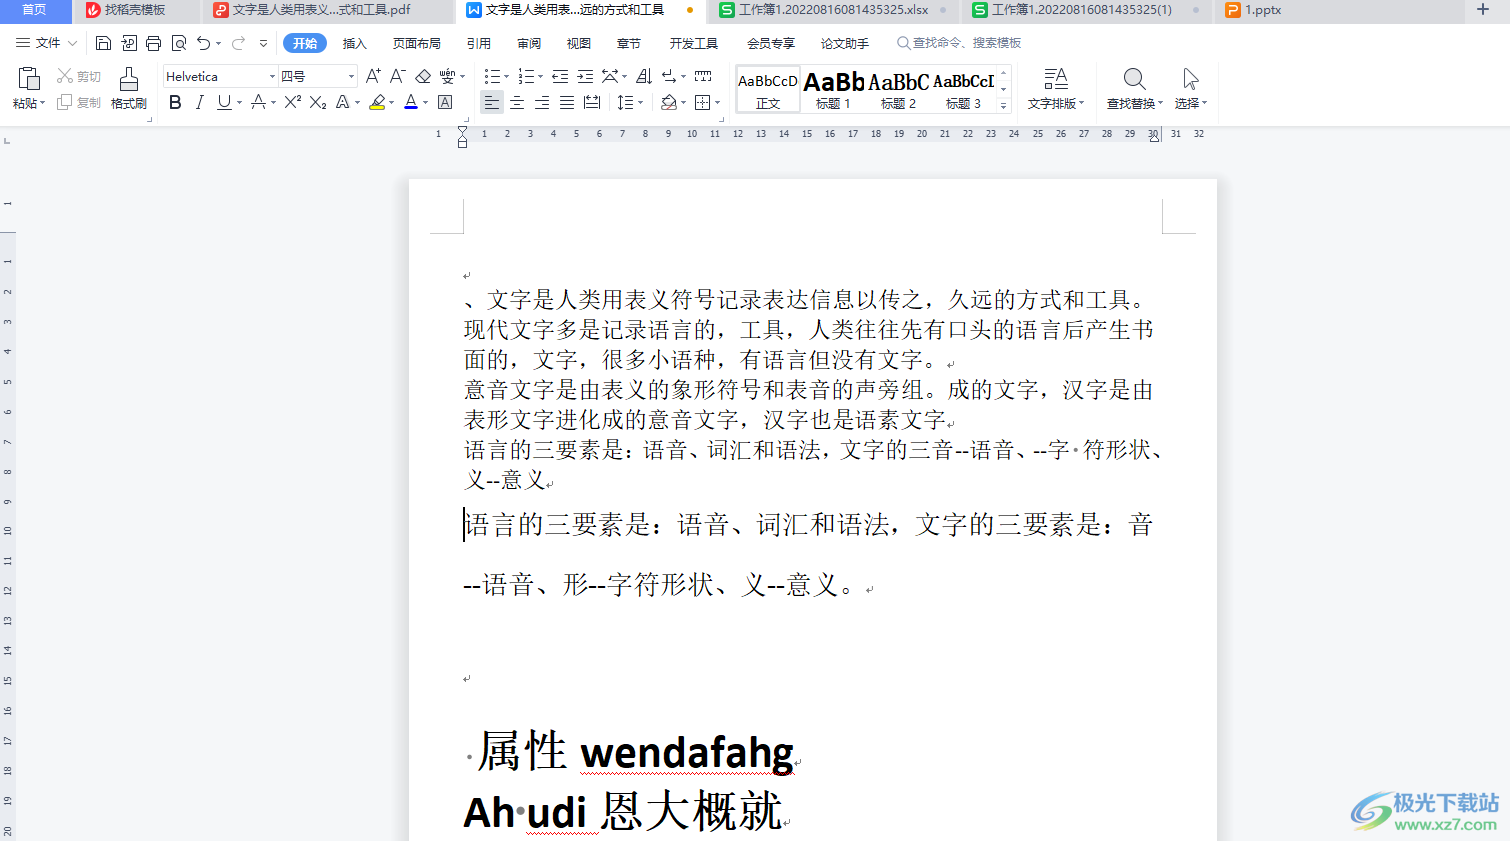Toggle Underline formatting
The height and width of the screenshot is (841, 1510).
pos(224,102)
